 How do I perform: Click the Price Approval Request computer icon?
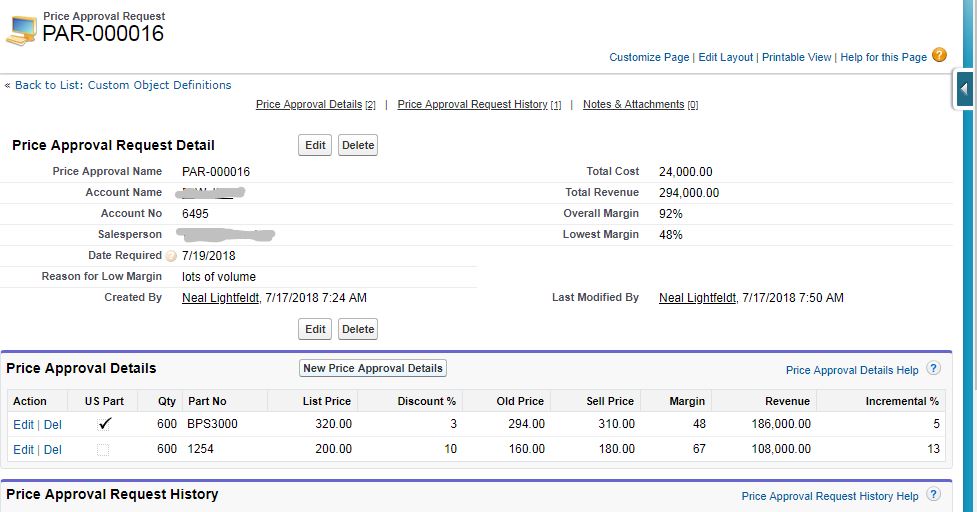(x=21, y=32)
